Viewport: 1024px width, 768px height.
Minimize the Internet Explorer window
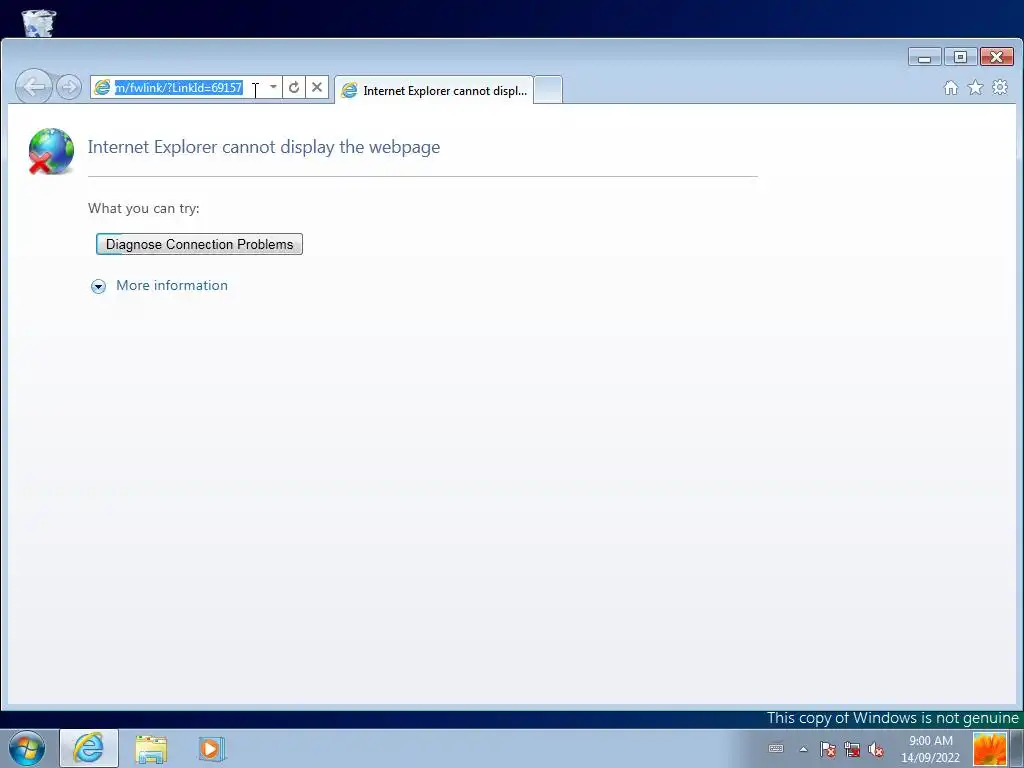(x=925, y=57)
